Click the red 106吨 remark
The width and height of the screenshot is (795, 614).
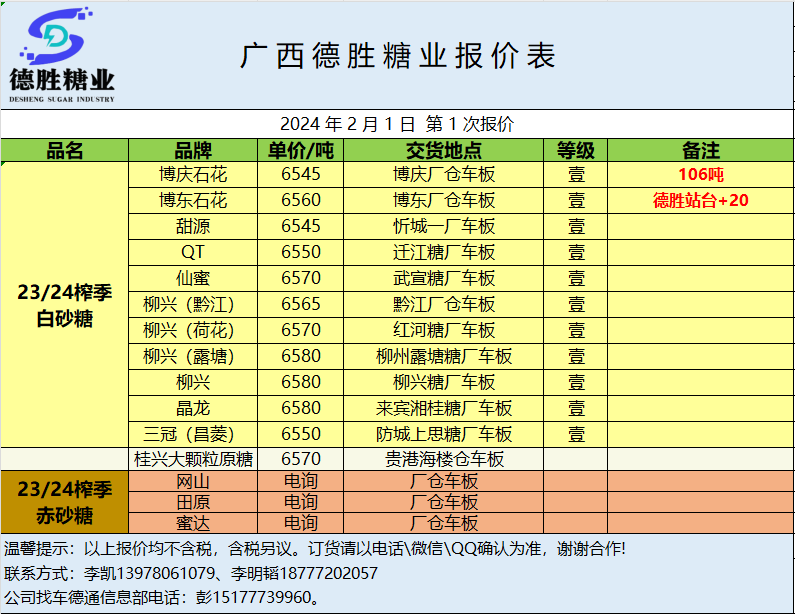coord(700,174)
